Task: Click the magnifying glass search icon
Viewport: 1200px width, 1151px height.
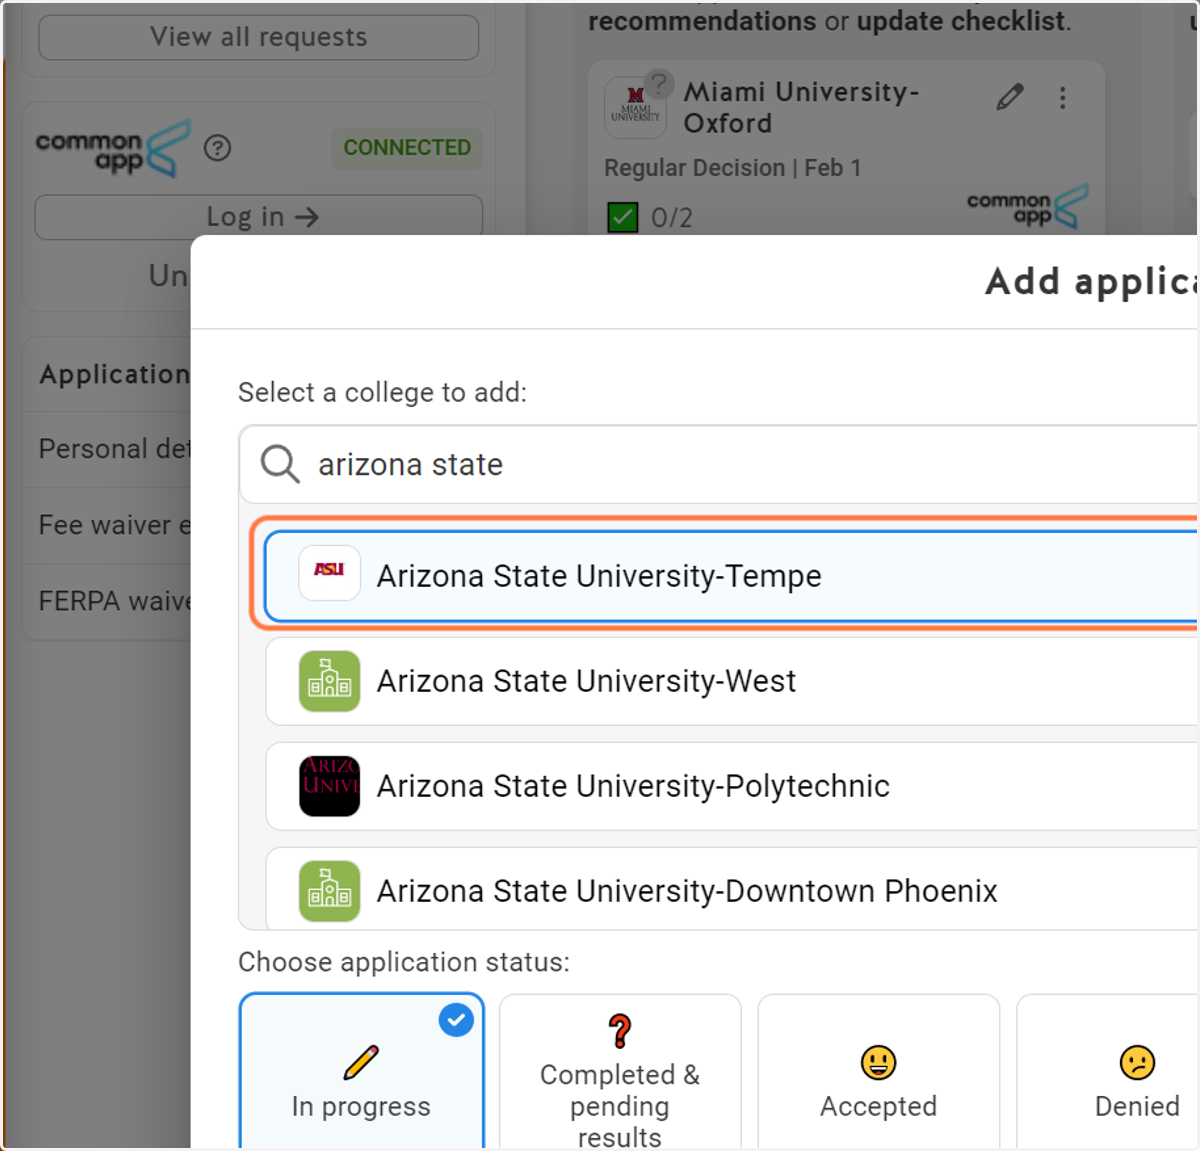Action: pyautogui.click(x=280, y=465)
